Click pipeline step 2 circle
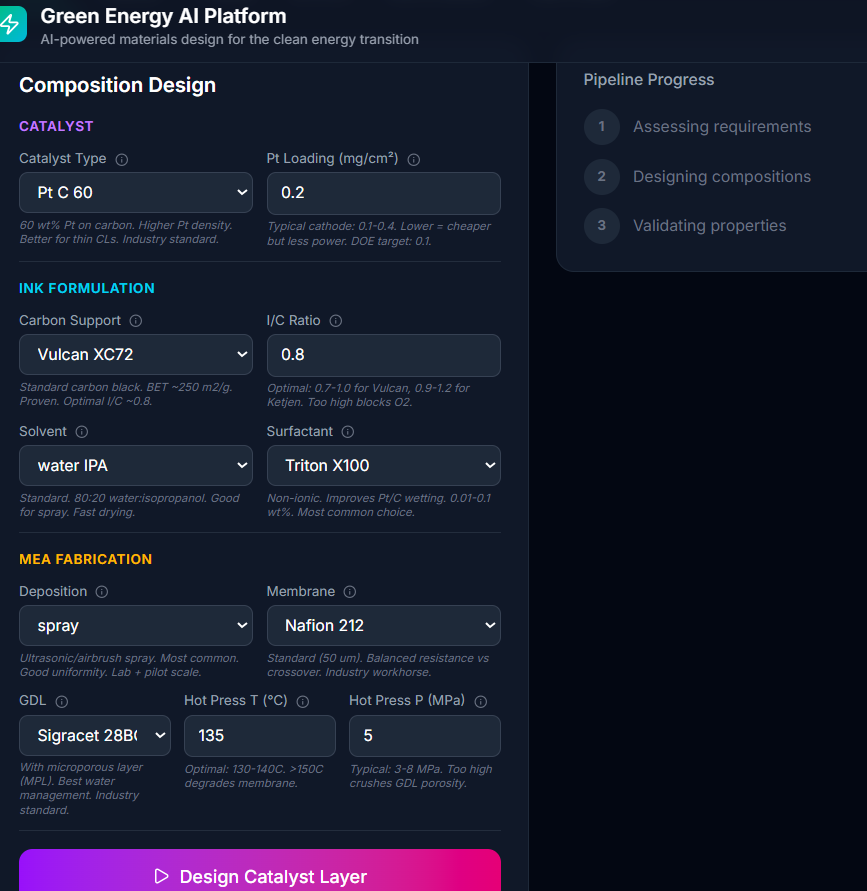The height and width of the screenshot is (891, 867). [x=602, y=177]
